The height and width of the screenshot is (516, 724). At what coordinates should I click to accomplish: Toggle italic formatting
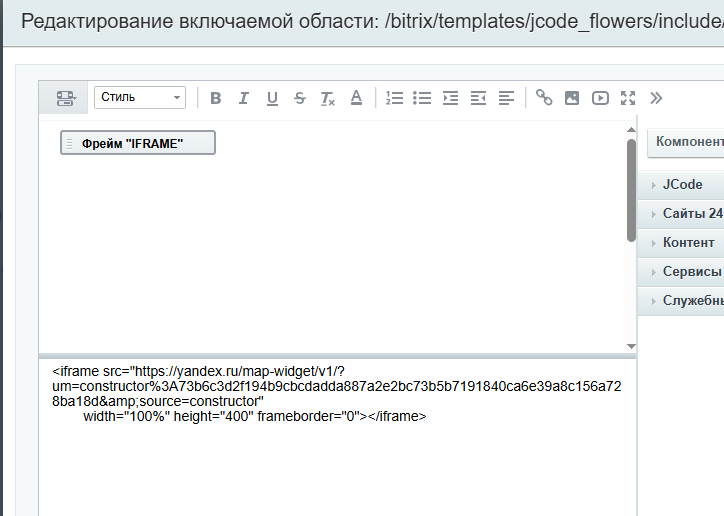pos(243,98)
